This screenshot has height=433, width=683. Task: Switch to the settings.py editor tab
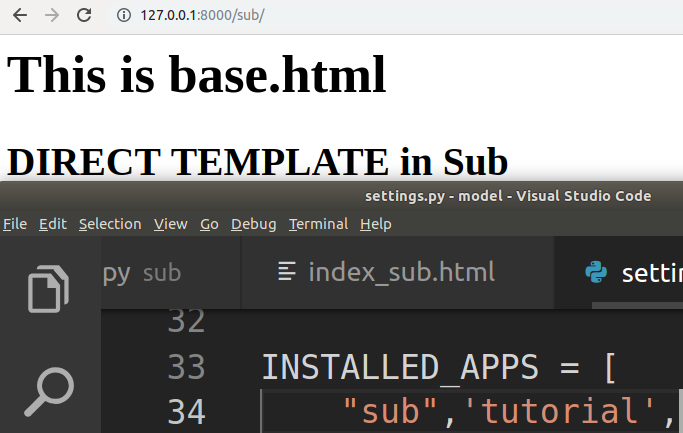[x=618, y=272]
